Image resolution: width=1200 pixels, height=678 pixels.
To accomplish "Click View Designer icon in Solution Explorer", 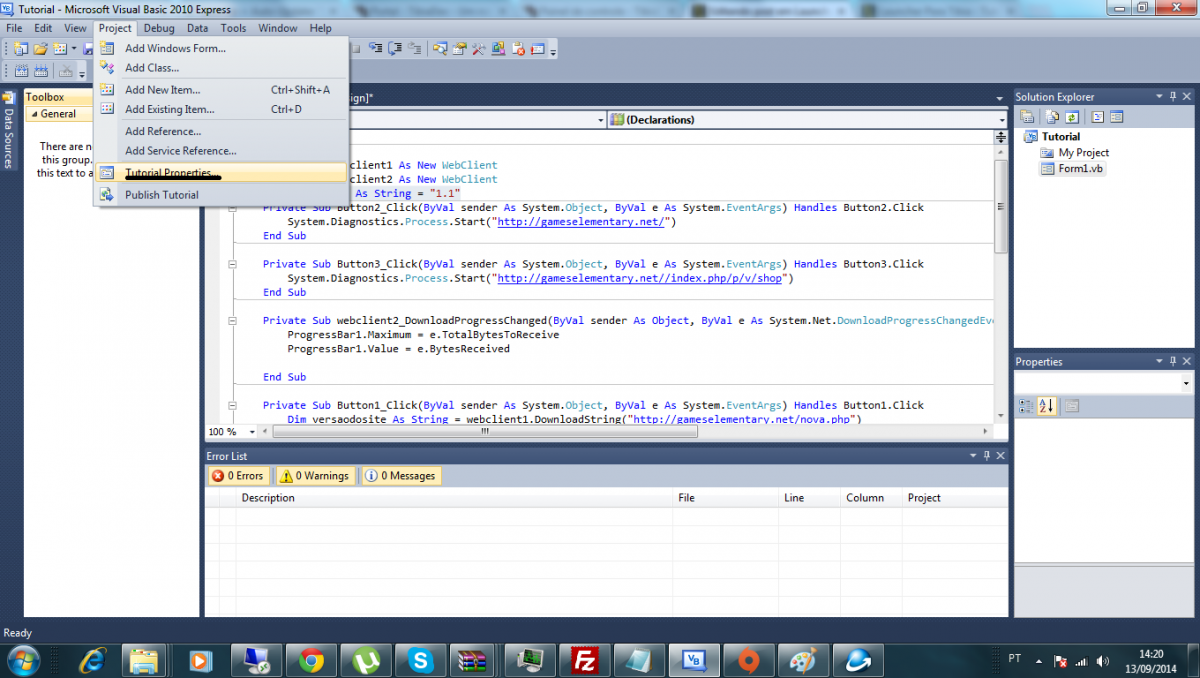I will click(x=1116, y=116).
